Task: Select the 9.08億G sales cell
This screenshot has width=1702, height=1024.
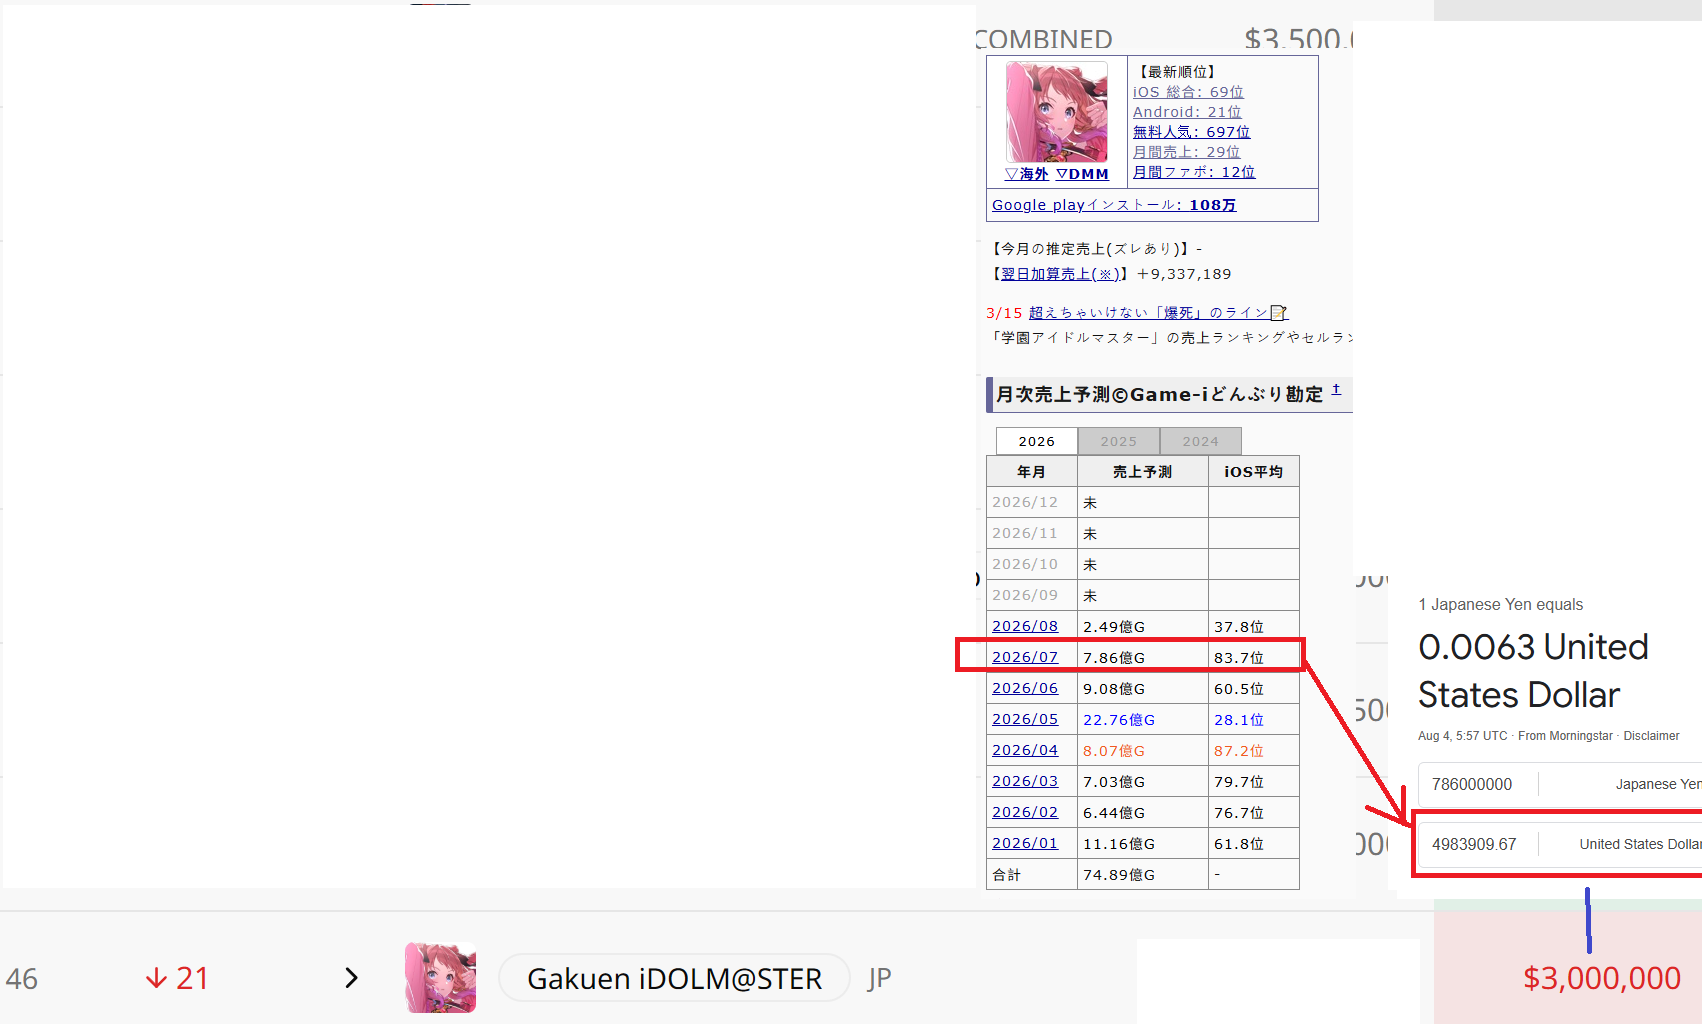Action: [1143, 688]
